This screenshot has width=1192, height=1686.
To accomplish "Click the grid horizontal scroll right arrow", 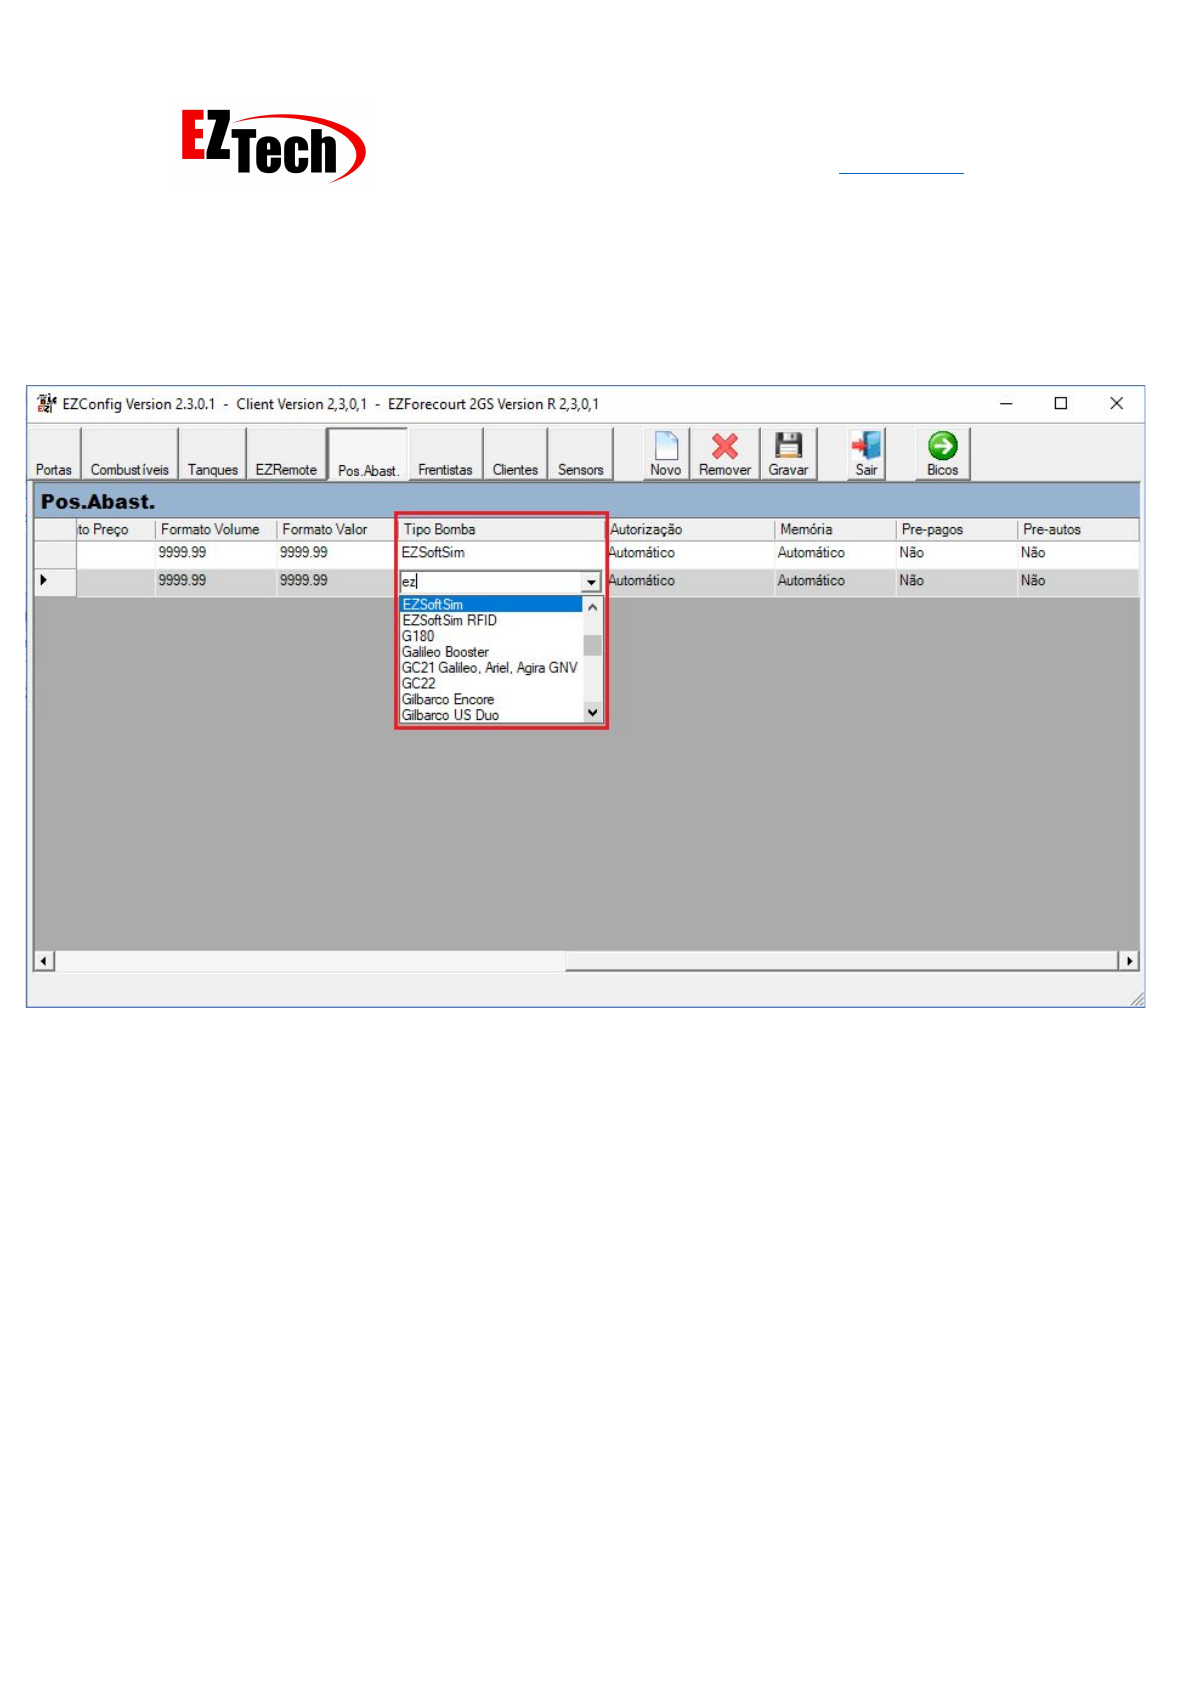I will [1129, 961].
